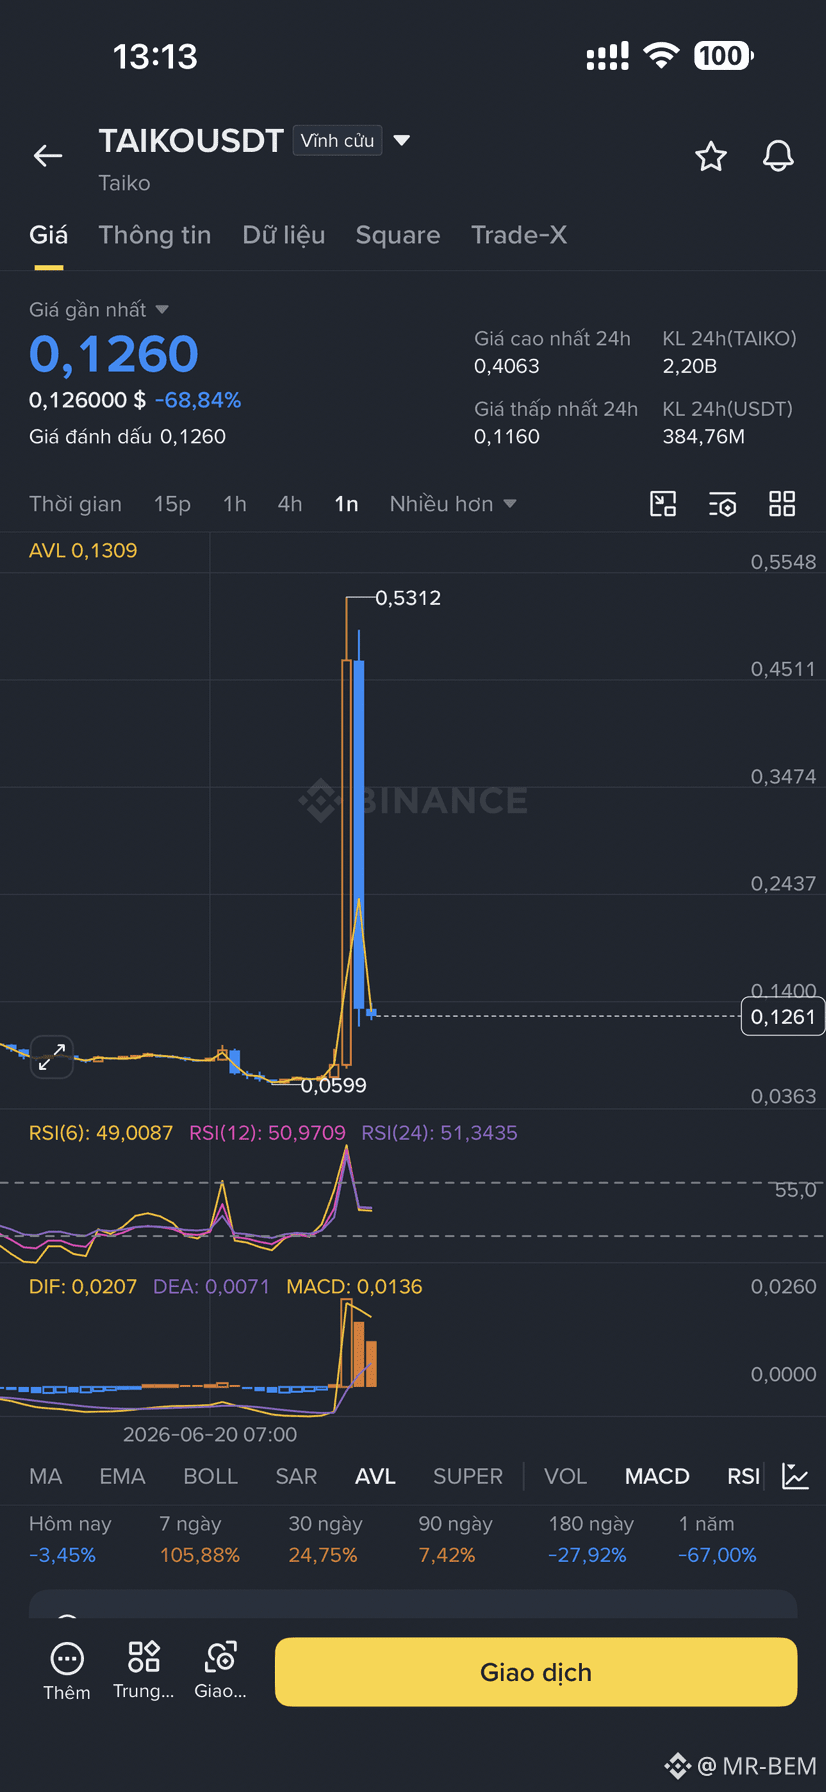Switch to the Giá tab

coord(48,235)
